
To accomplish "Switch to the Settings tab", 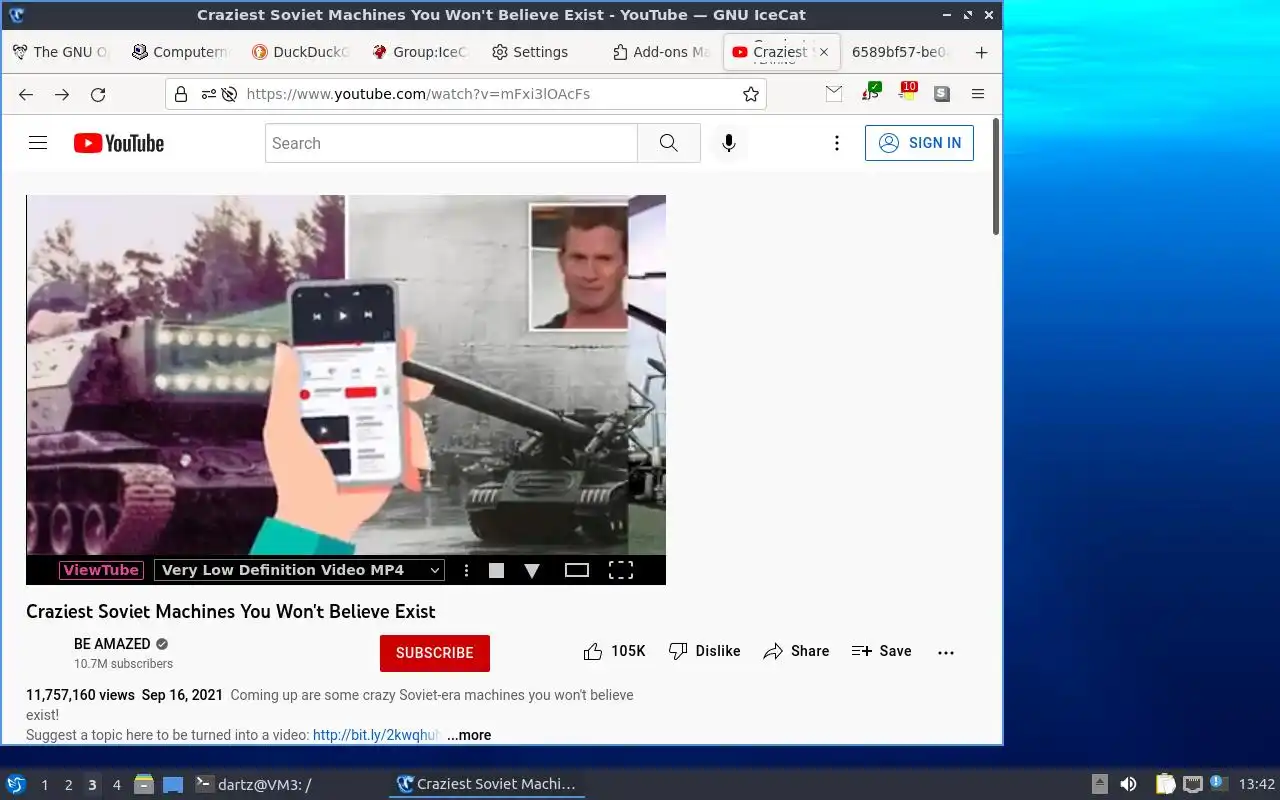I will [x=540, y=52].
